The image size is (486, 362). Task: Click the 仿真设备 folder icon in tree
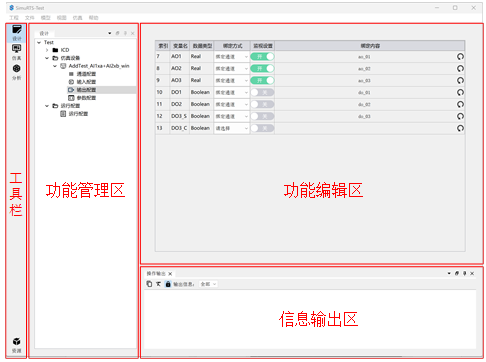point(55,58)
